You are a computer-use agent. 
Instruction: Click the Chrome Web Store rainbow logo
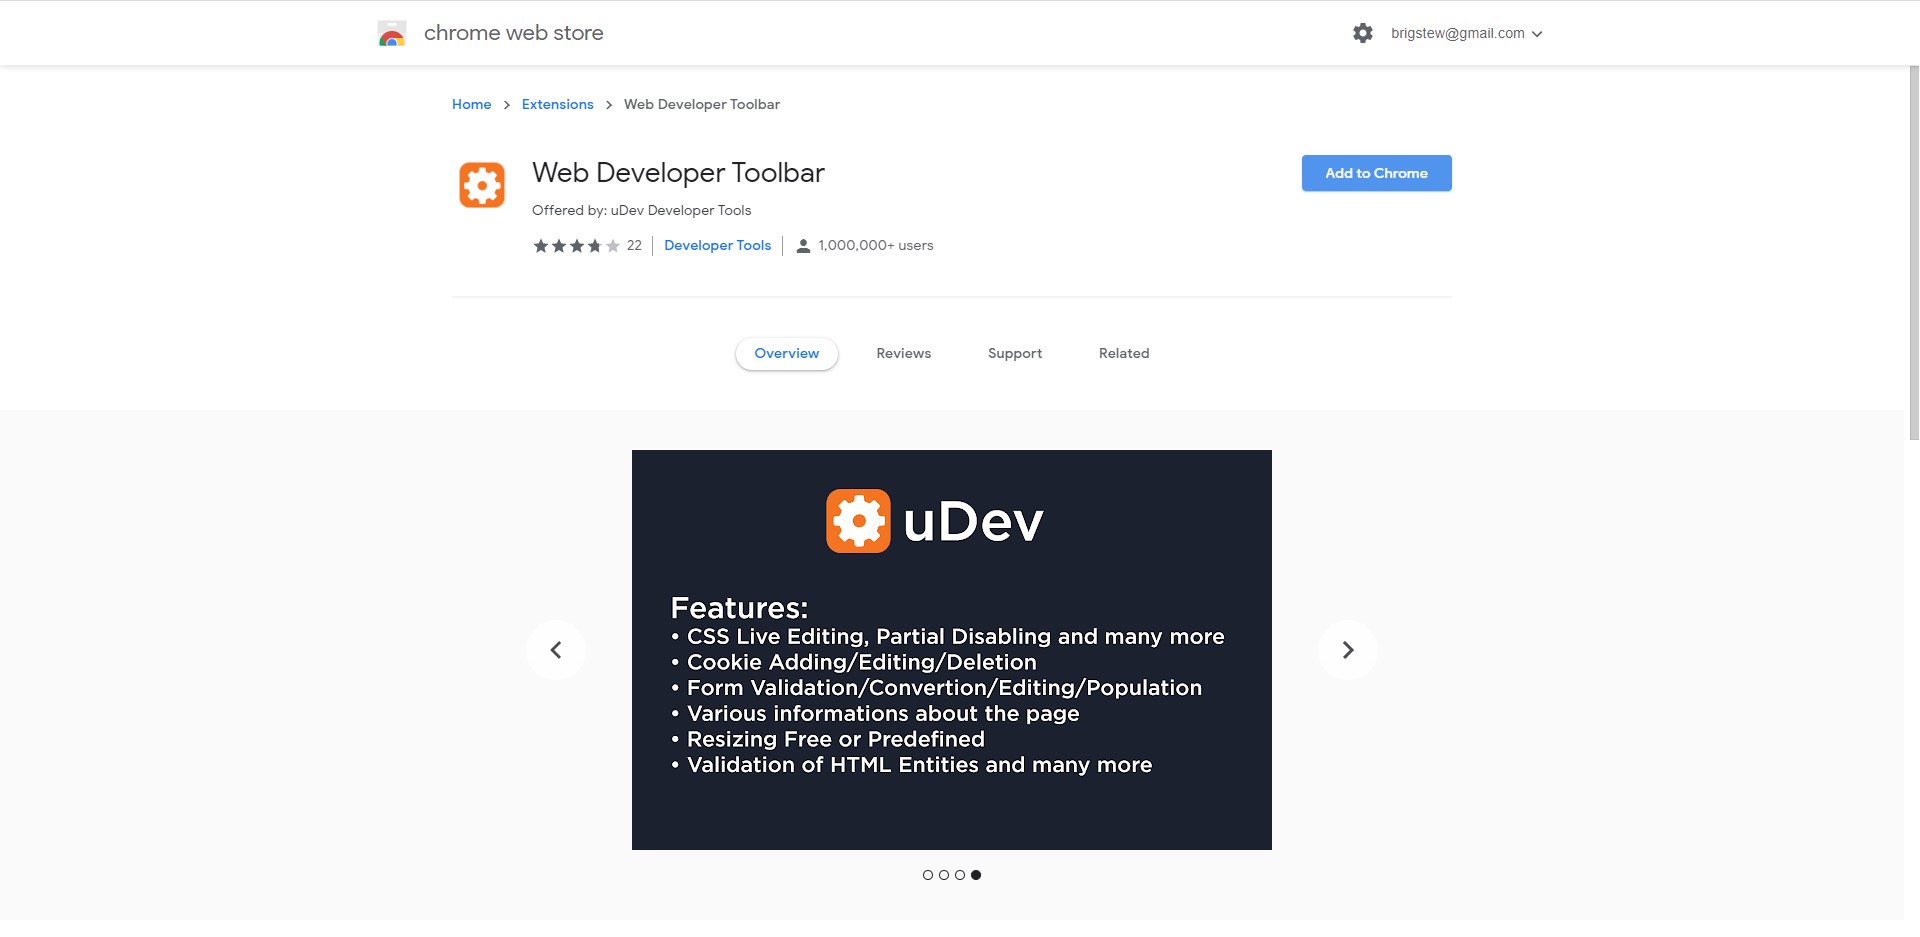(x=392, y=34)
